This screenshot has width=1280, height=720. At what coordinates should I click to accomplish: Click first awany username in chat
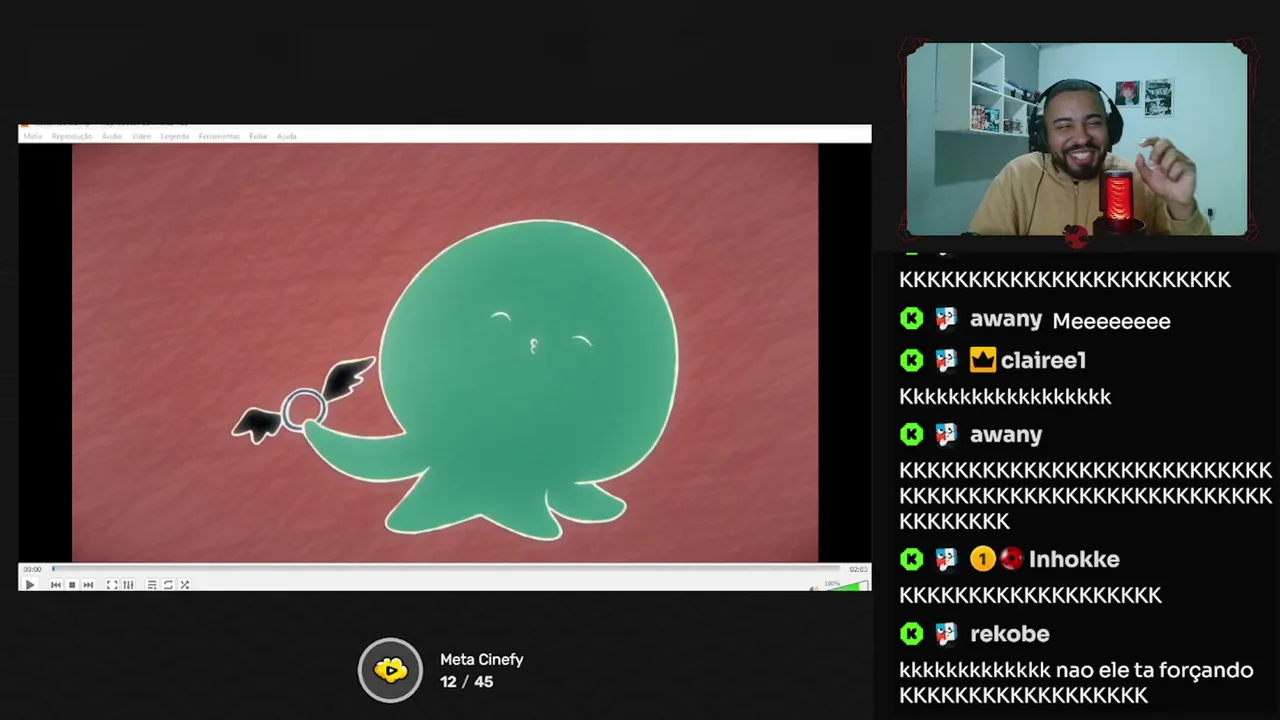(x=1006, y=320)
